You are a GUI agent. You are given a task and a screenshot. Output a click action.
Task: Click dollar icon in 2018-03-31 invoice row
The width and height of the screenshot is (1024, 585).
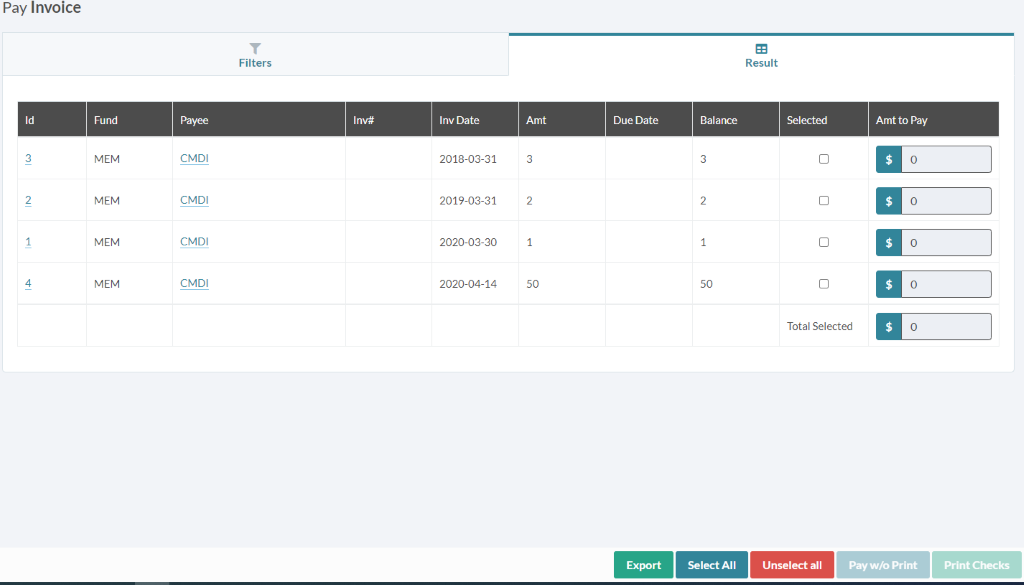889,159
